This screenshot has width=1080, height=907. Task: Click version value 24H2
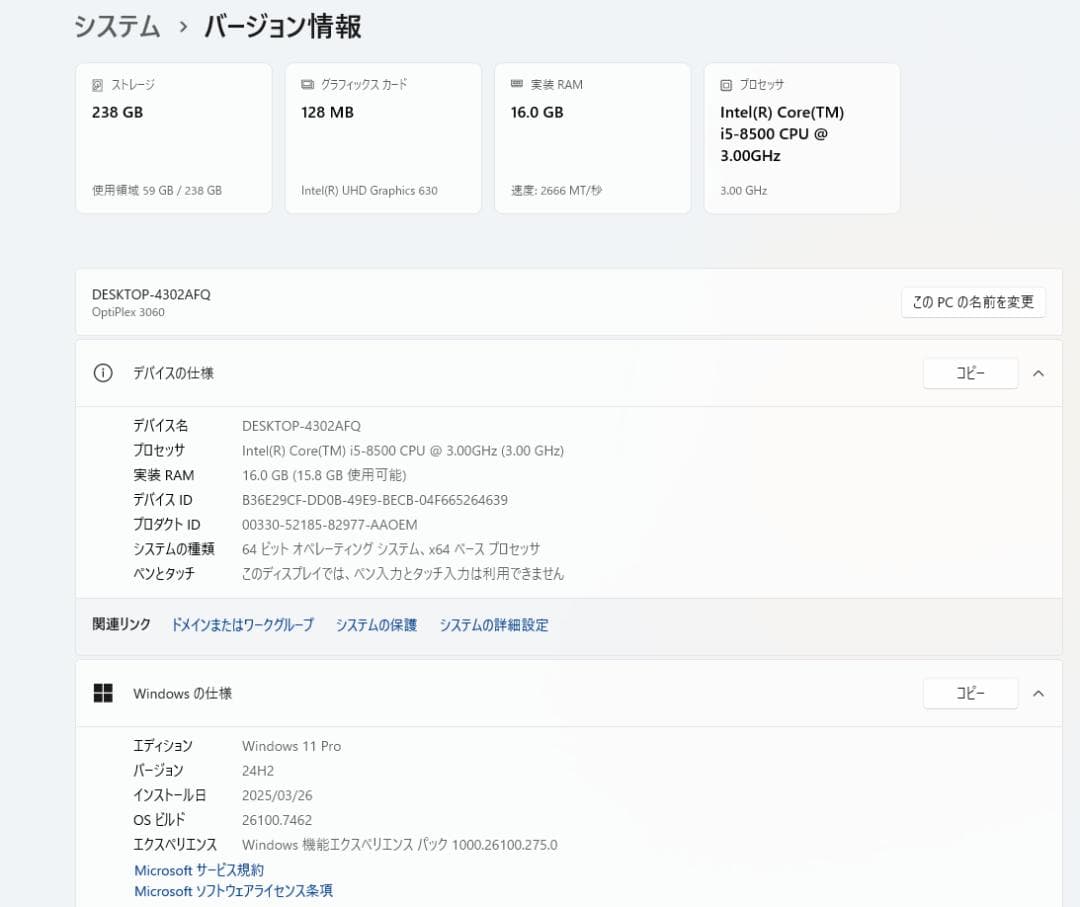pyautogui.click(x=258, y=771)
